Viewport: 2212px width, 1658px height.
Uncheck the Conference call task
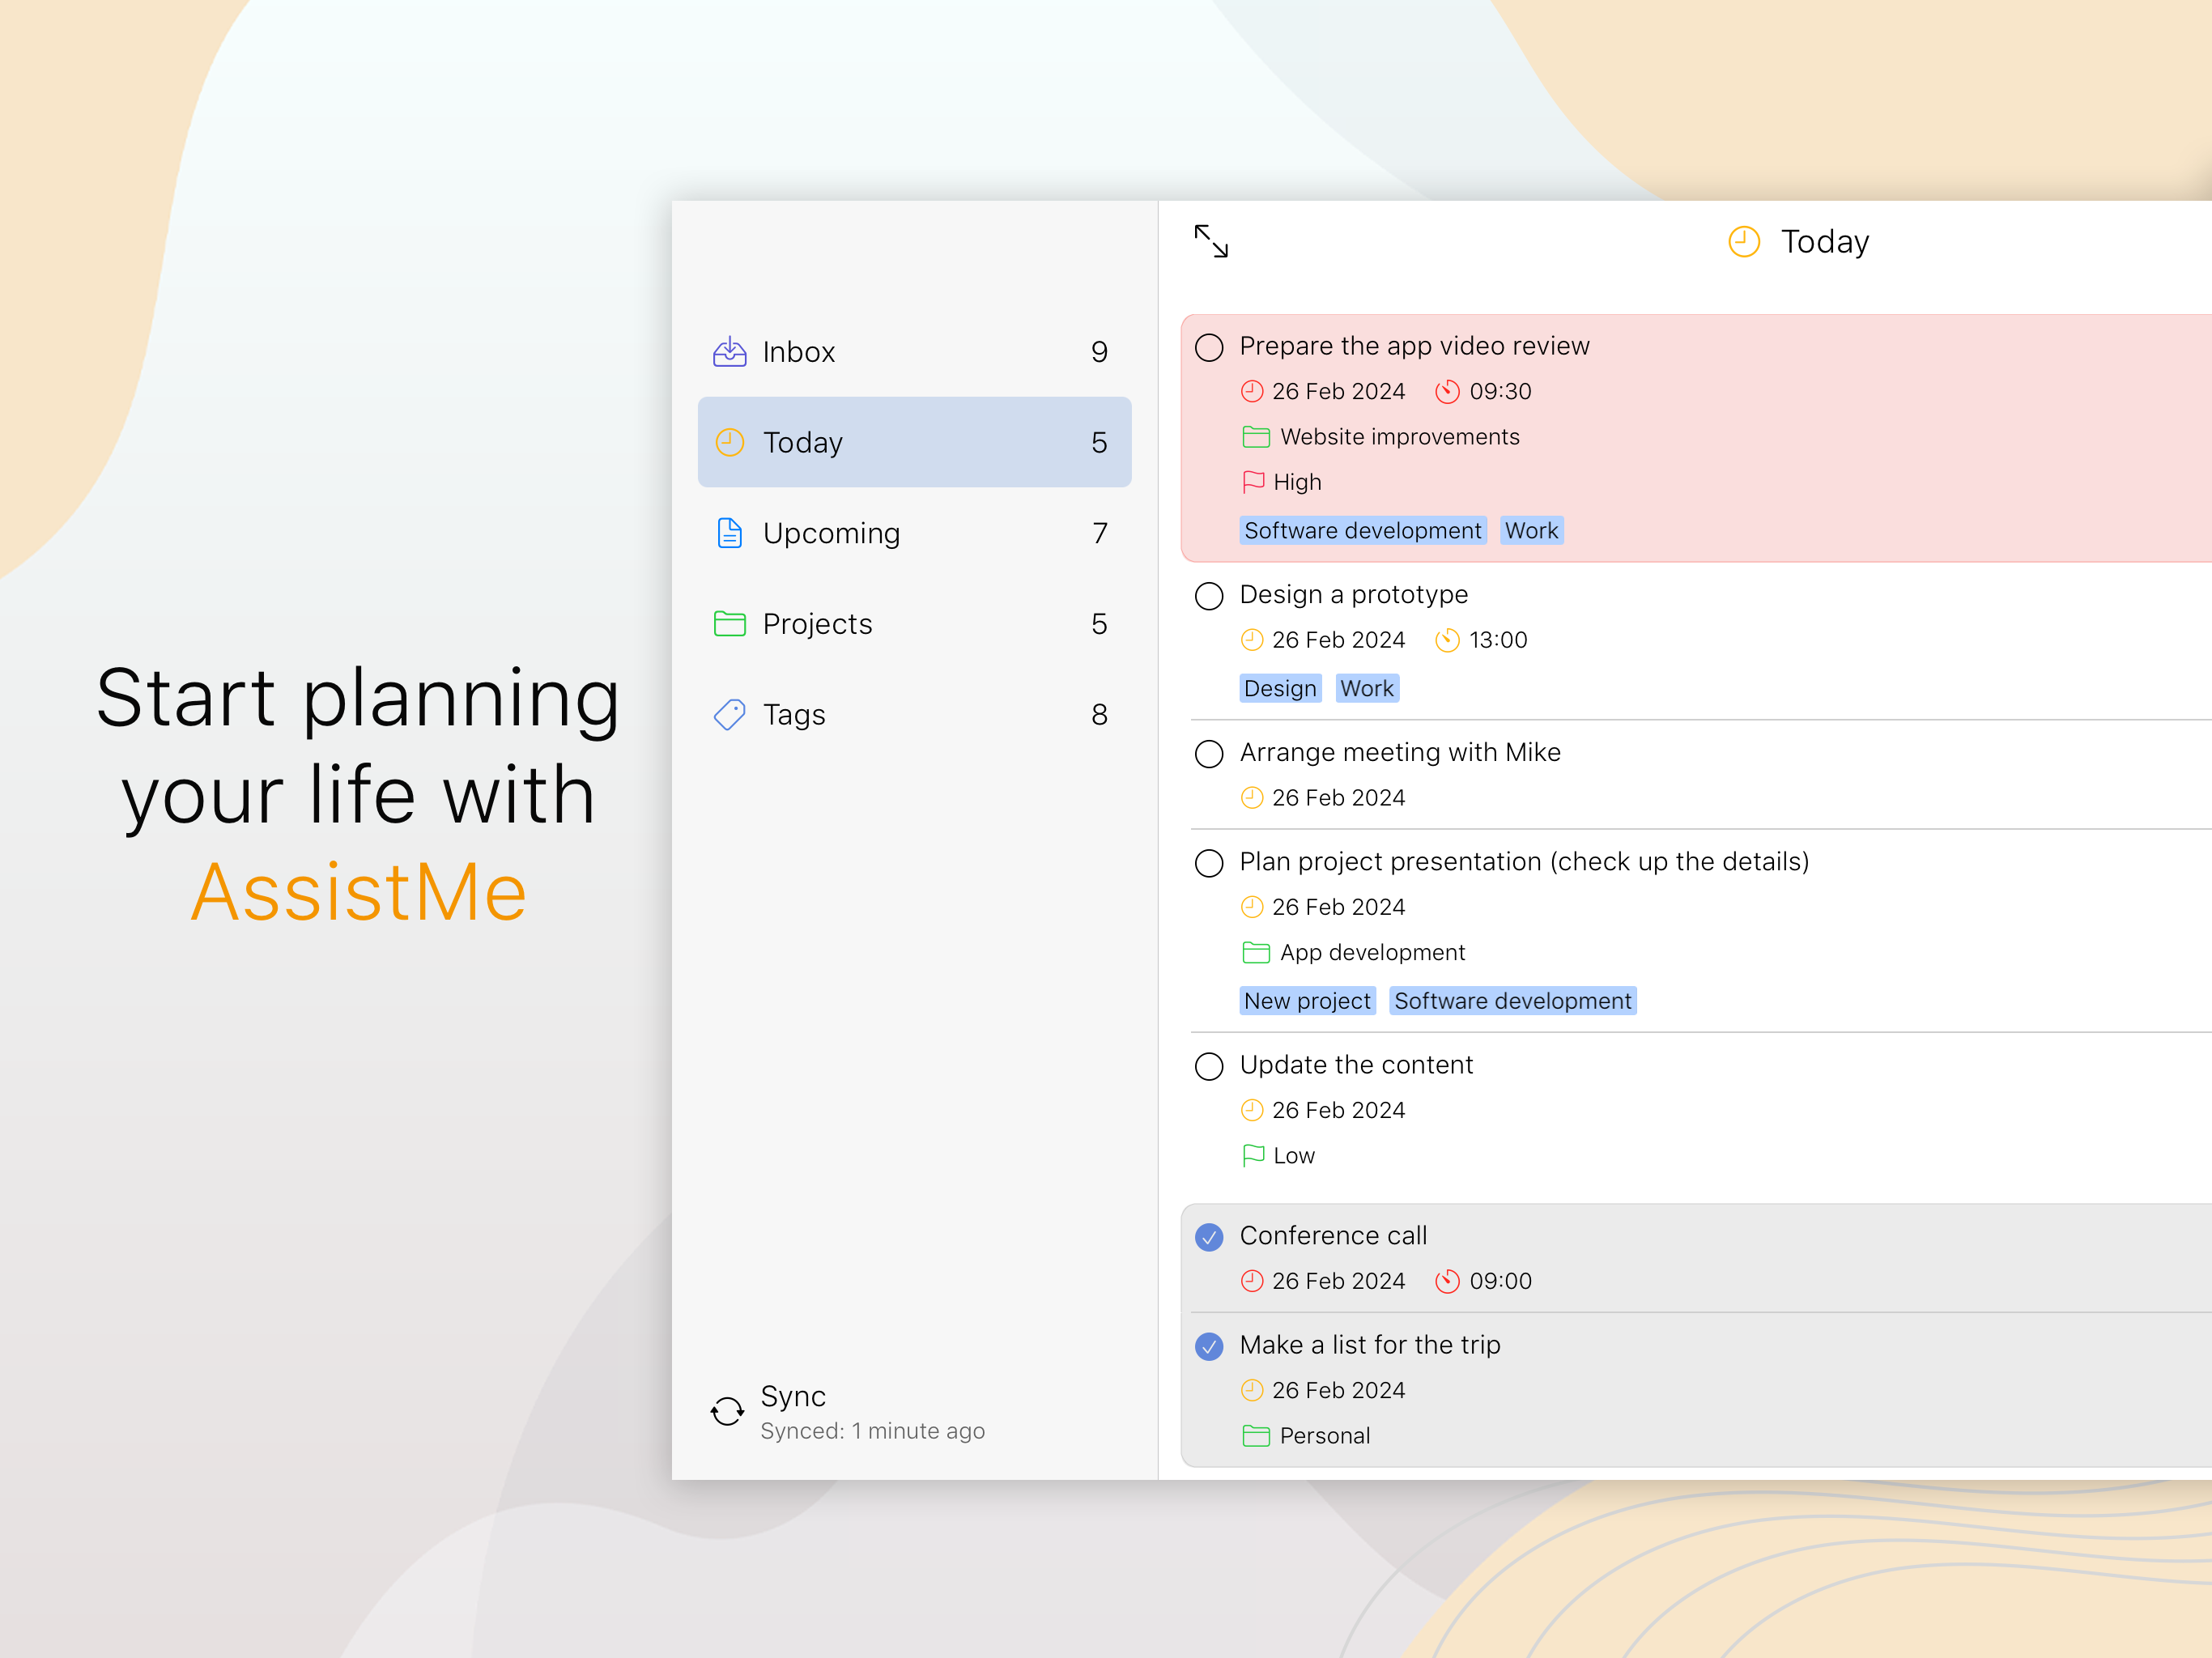(x=1209, y=1237)
